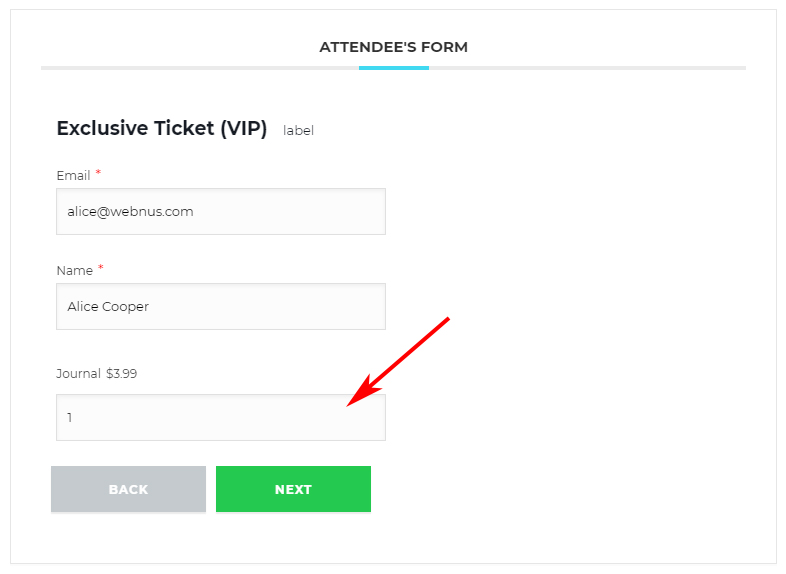786x574 pixels.
Task: Click the red arrow annotation
Action: coord(398,361)
